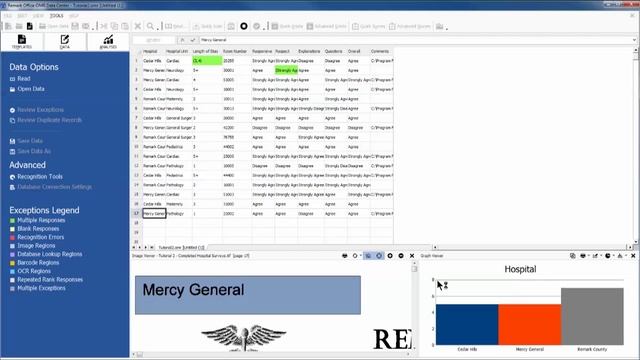Click the blue Cedar Hills chart bar
This screenshot has width=640, height=360.
467,324
